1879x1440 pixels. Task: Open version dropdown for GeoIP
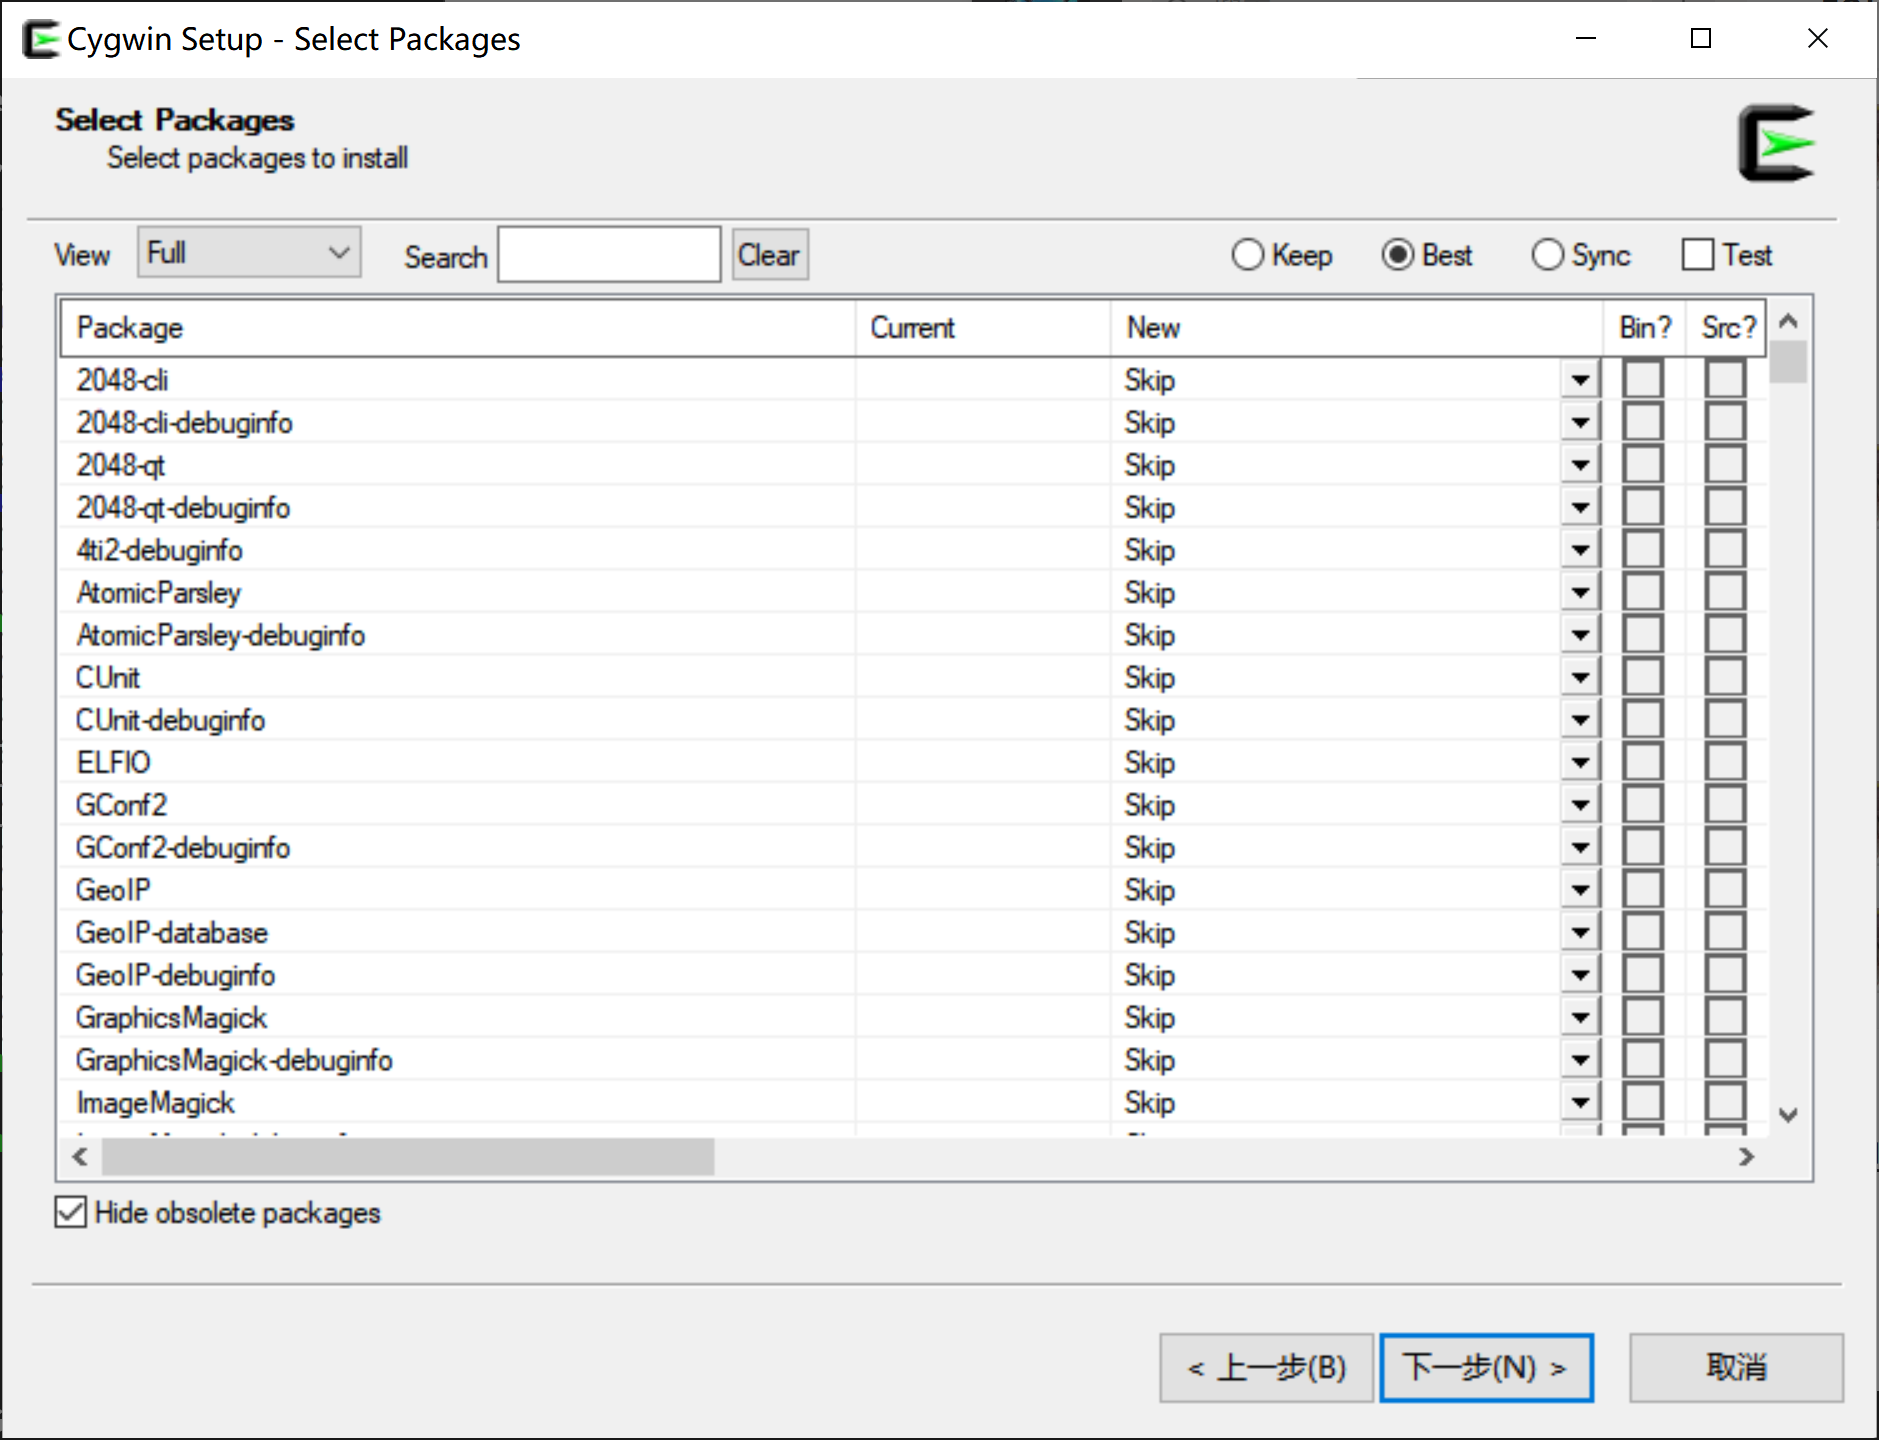[1580, 890]
